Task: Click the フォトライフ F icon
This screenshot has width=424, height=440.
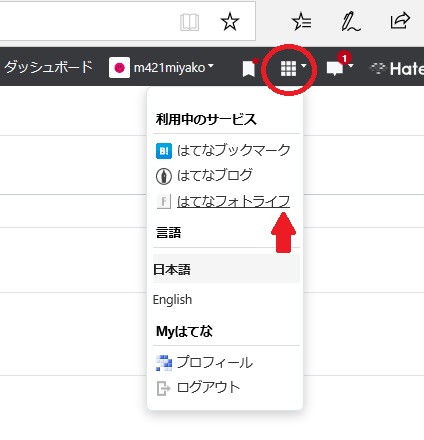Action: pos(164,201)
